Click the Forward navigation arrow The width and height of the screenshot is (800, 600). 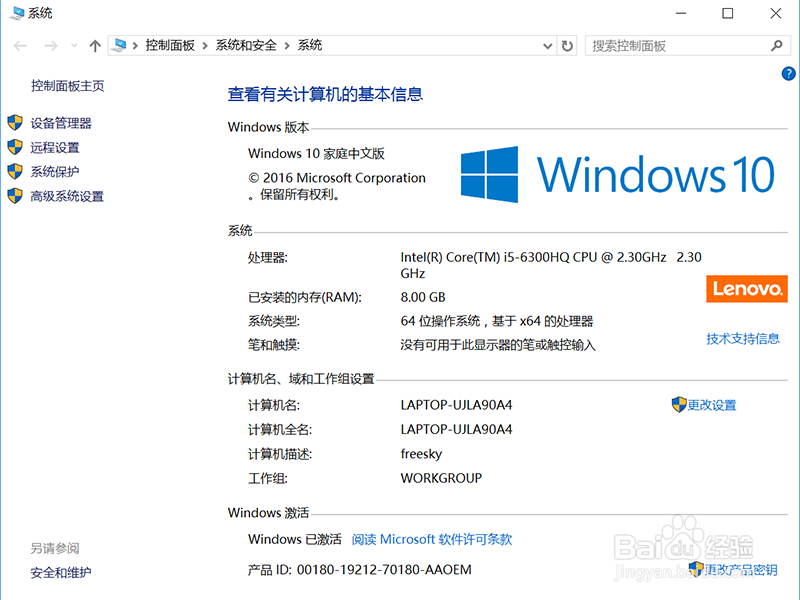[x=51, y=46]
